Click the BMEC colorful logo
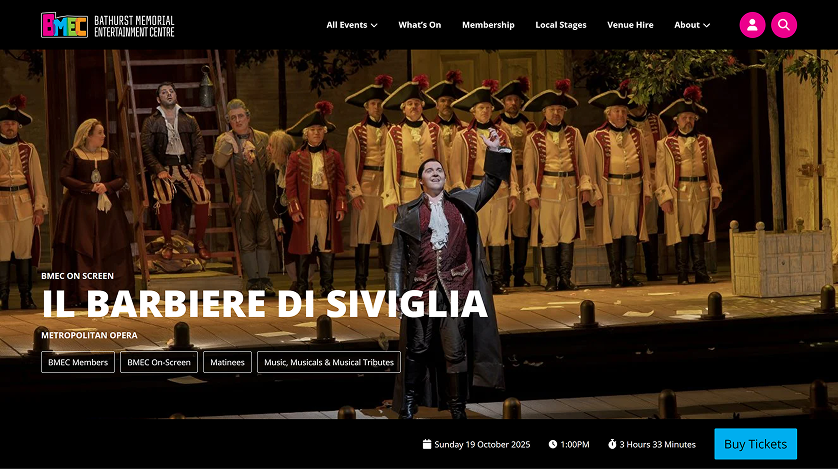The width and height of the screenshot is (838, 471). [x=64, y=25]
